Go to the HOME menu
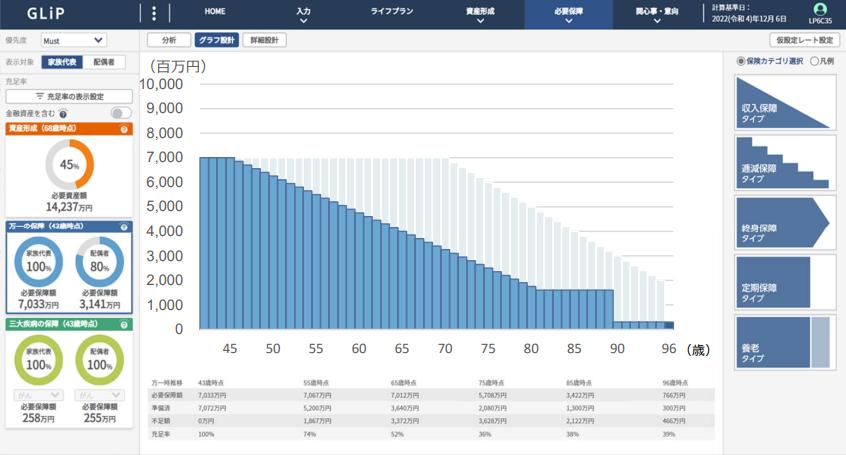 tap(215, 11)
